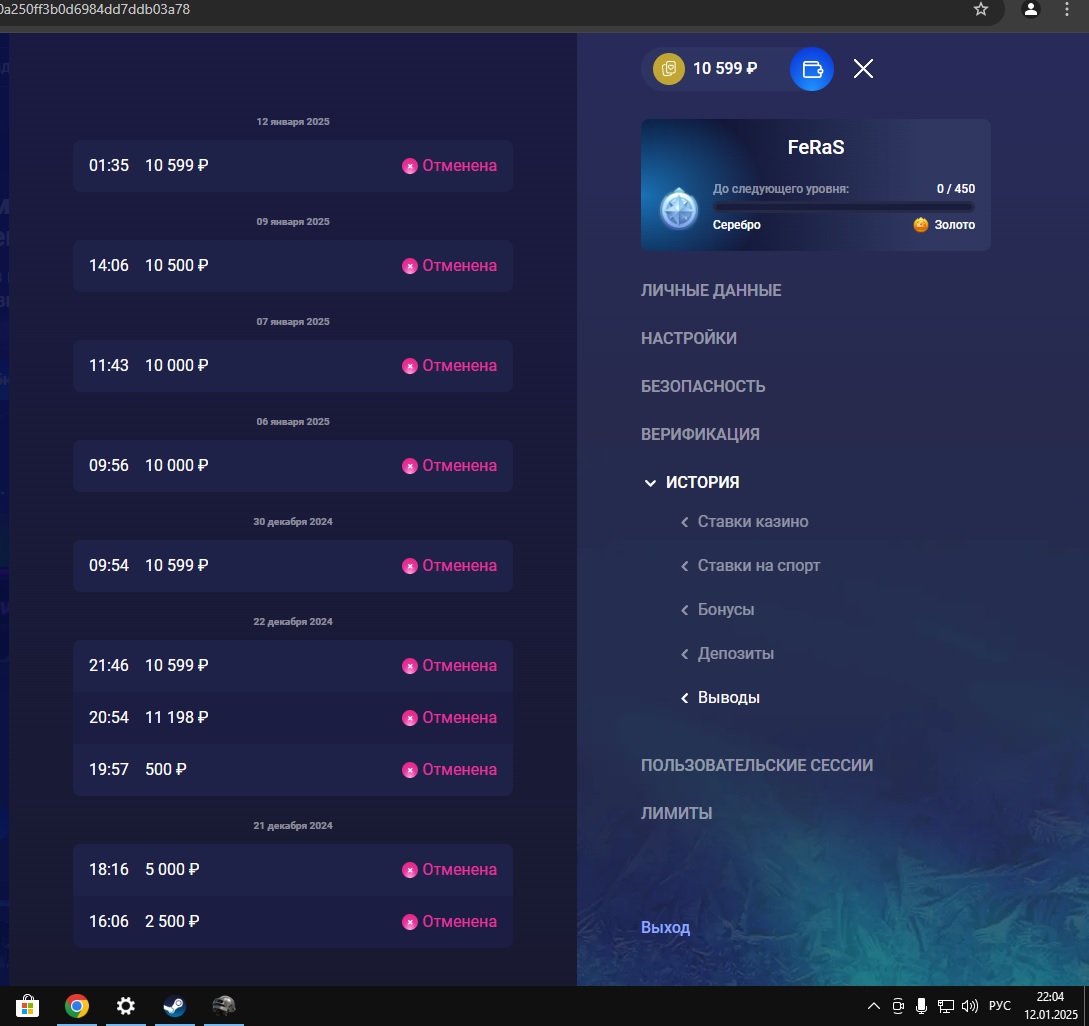Viewport: 1089px width, 1026px height.
Task: Collapse the ИСТОРИЯ section chevron
Action: click(x=650, y=483)
